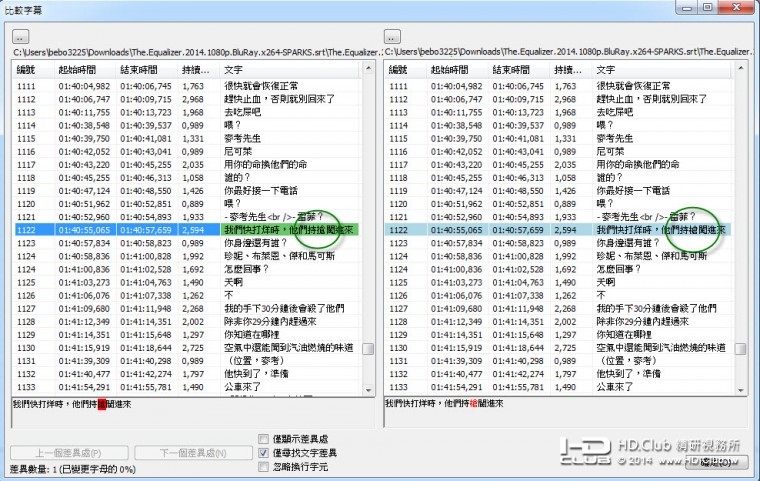Click the right list cell 01:41:09,680
Image resolution: width=760 pixels, height=481 pixels.
pyautogui.click(x=457, y=308)
